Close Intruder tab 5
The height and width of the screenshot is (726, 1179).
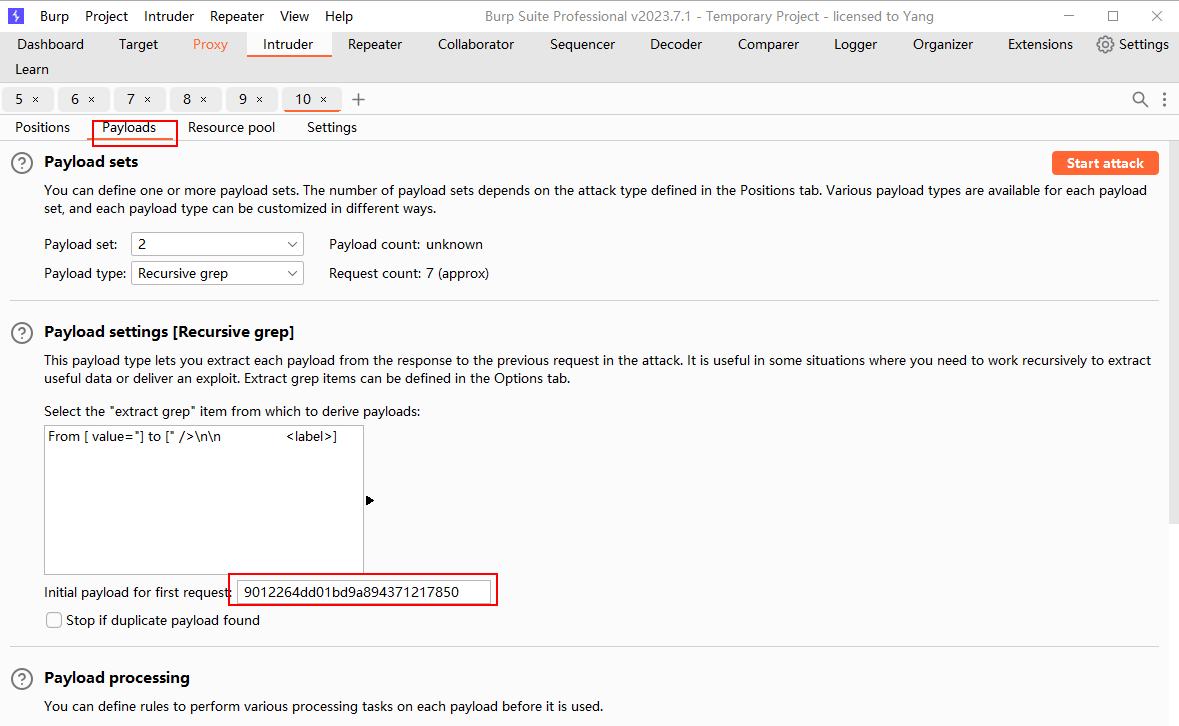click(x=35, y=99)
